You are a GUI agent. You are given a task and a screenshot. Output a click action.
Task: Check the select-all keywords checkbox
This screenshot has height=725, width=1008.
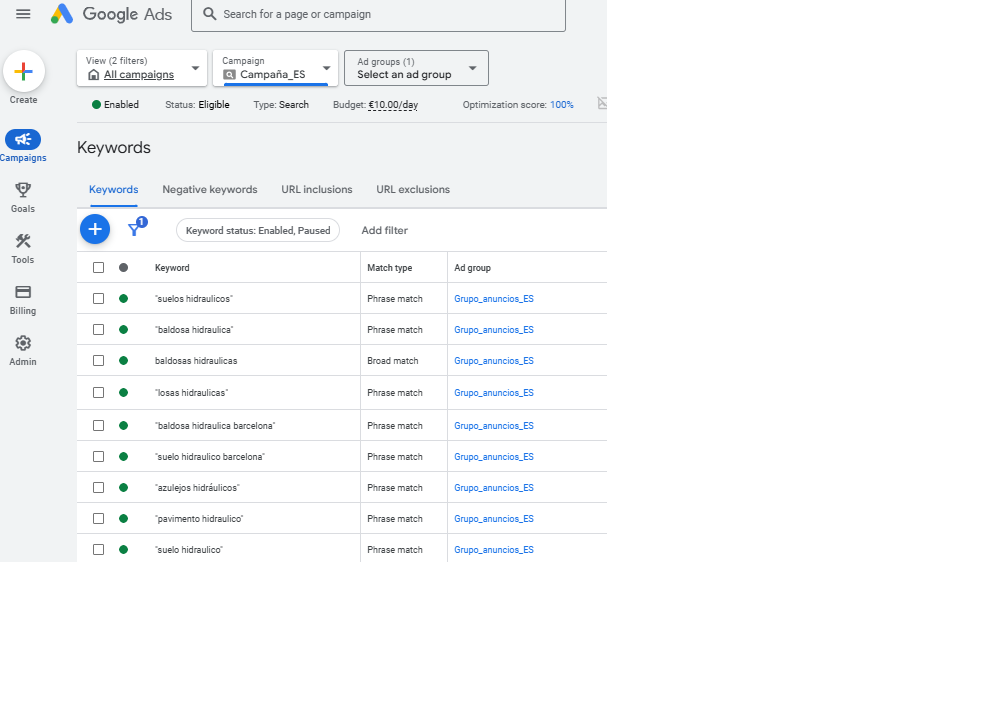98,267
